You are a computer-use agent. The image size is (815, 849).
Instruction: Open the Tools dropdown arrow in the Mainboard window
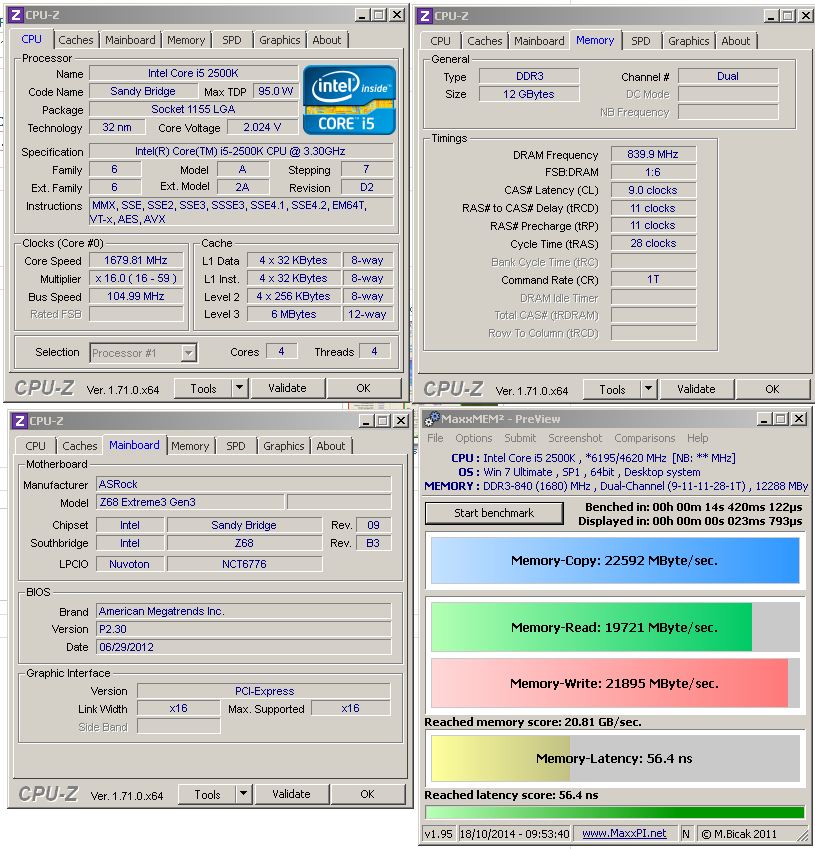pos(244,794)
